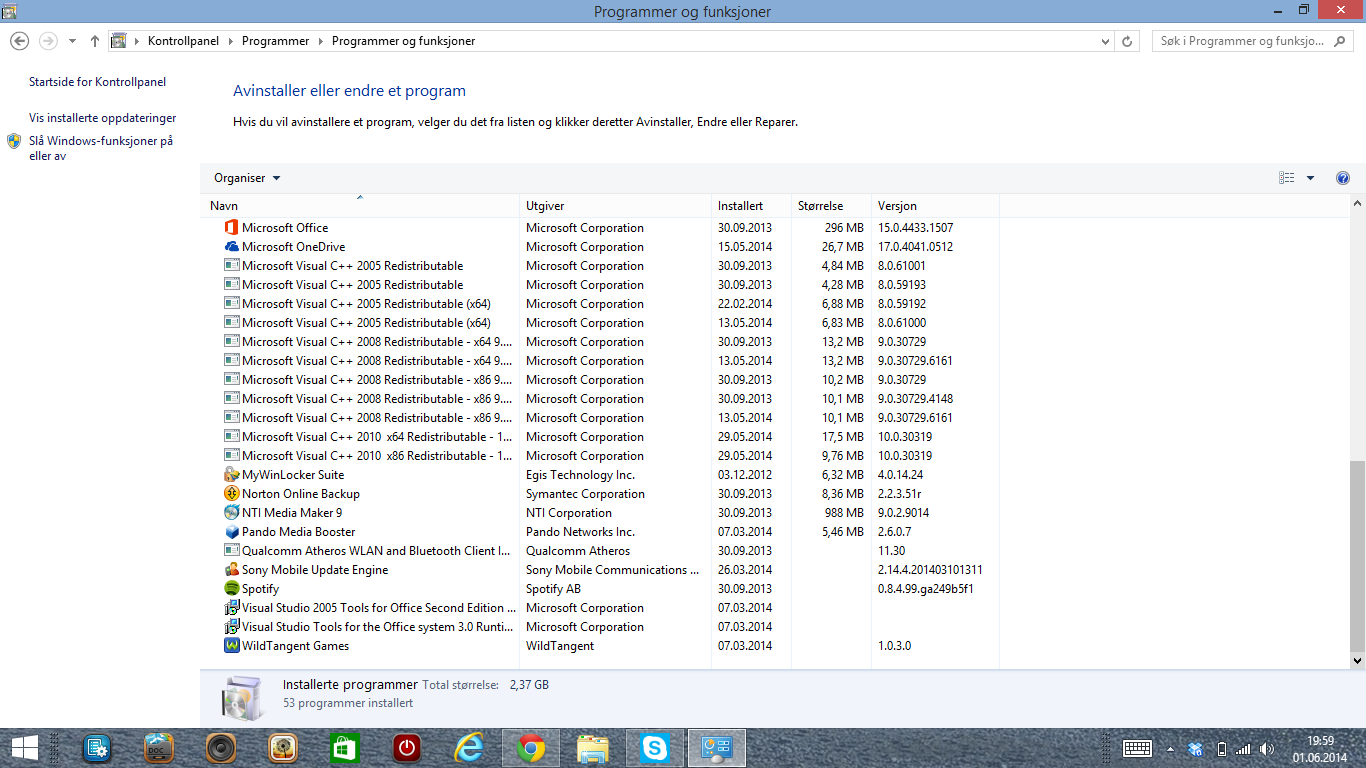Go up one level with up arrow
Image resolution: width=1366 pixels, height=768 pixels.
pyautogui.click(x=95, y=41)
